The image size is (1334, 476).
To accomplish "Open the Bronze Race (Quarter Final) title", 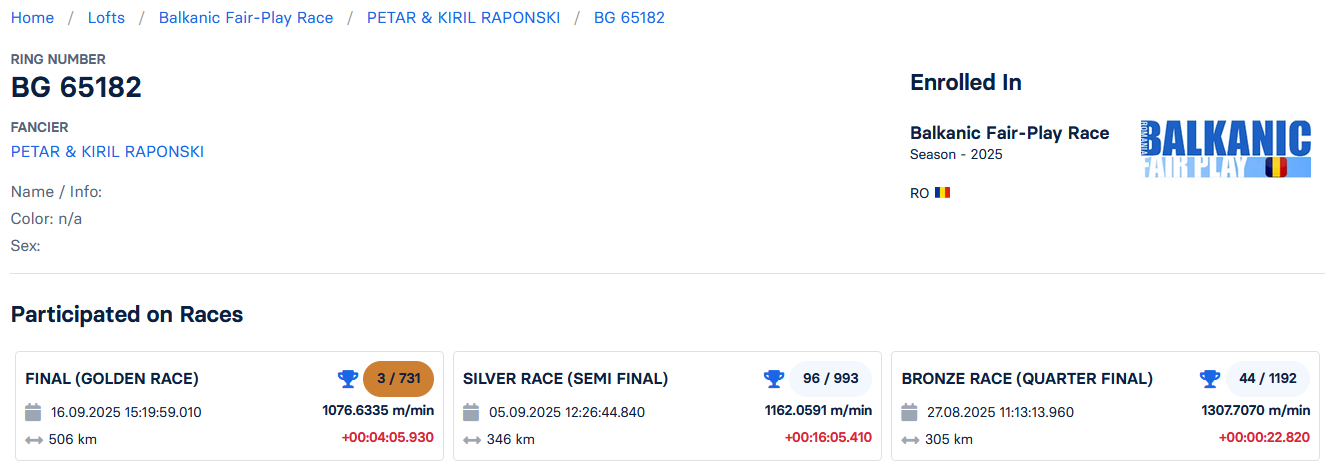I will pyautogui.click(x=1027, y=379).
